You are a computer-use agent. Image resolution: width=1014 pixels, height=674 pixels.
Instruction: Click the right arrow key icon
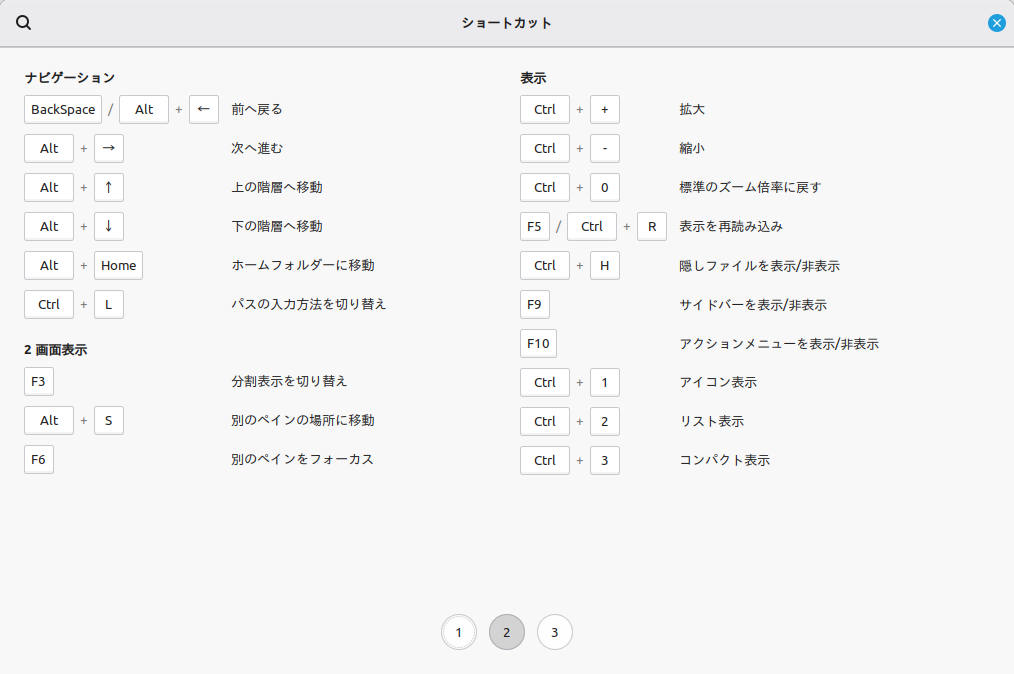click(109, 148)
